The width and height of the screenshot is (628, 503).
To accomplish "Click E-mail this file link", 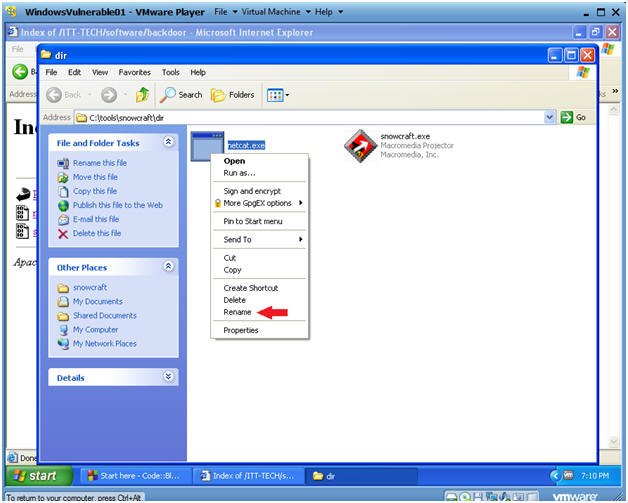I will 96,219.
